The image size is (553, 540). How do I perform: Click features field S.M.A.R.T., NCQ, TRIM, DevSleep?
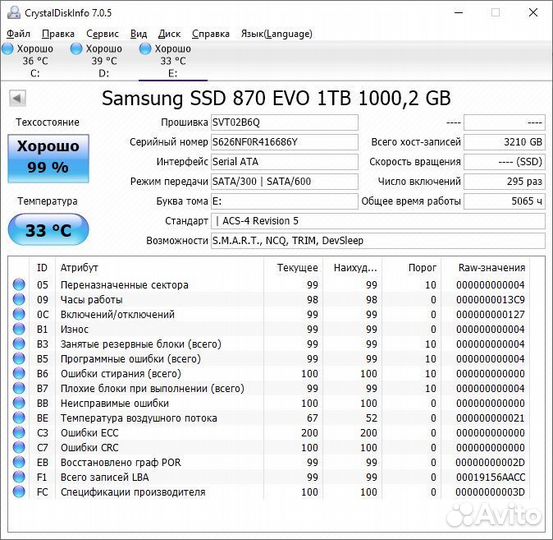point(378,241)
